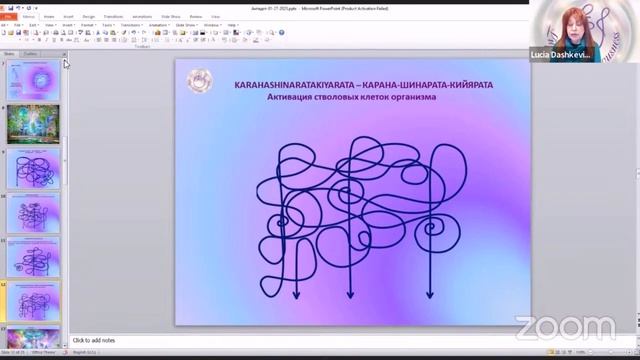
Task: Set Align Text Left
Action: [99, 40]
